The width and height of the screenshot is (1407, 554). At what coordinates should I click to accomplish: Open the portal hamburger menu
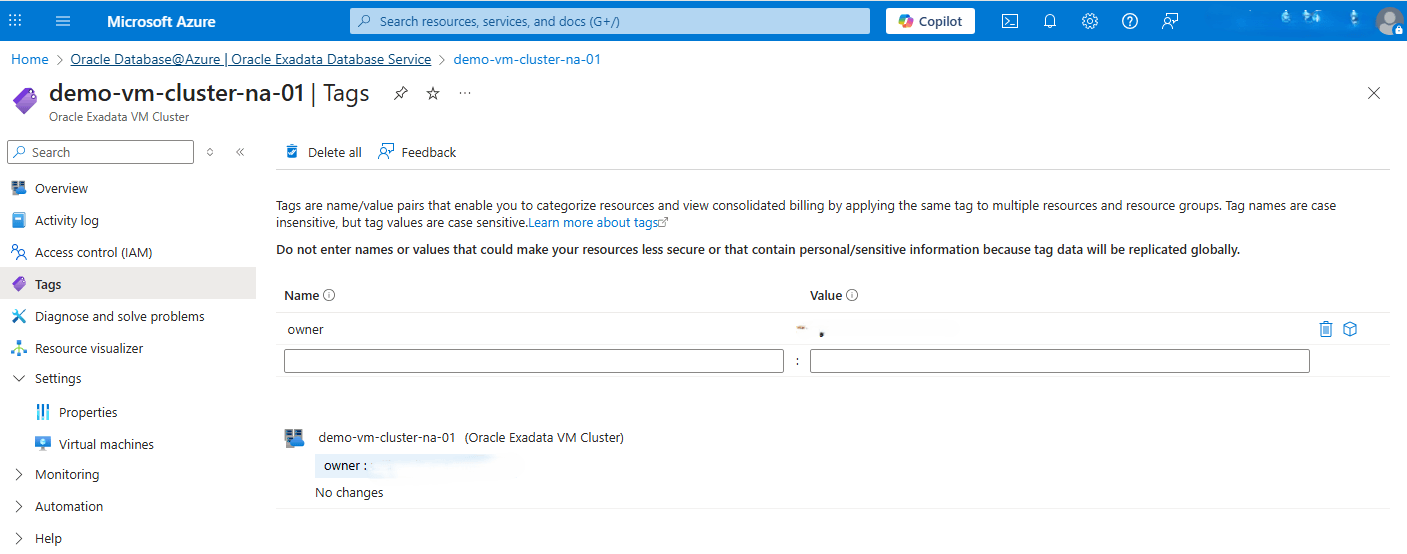pyautogui.click(x=63, y=21)
